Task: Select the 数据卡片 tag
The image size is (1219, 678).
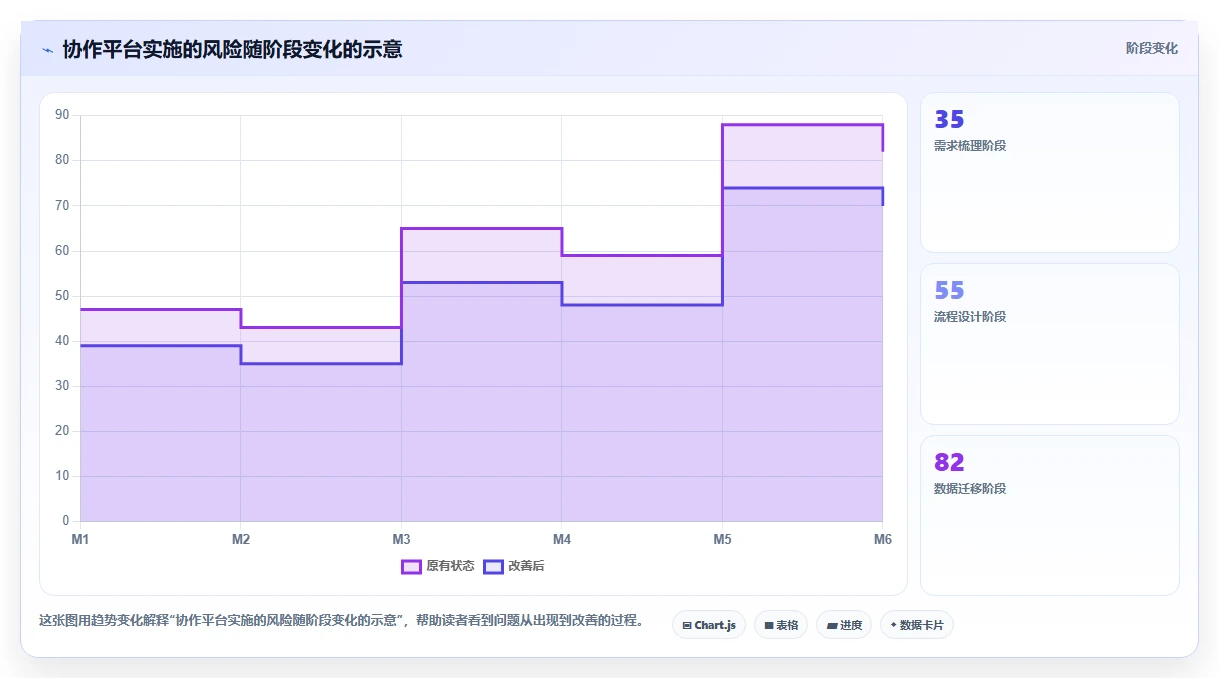Action: tap(917, 625)
